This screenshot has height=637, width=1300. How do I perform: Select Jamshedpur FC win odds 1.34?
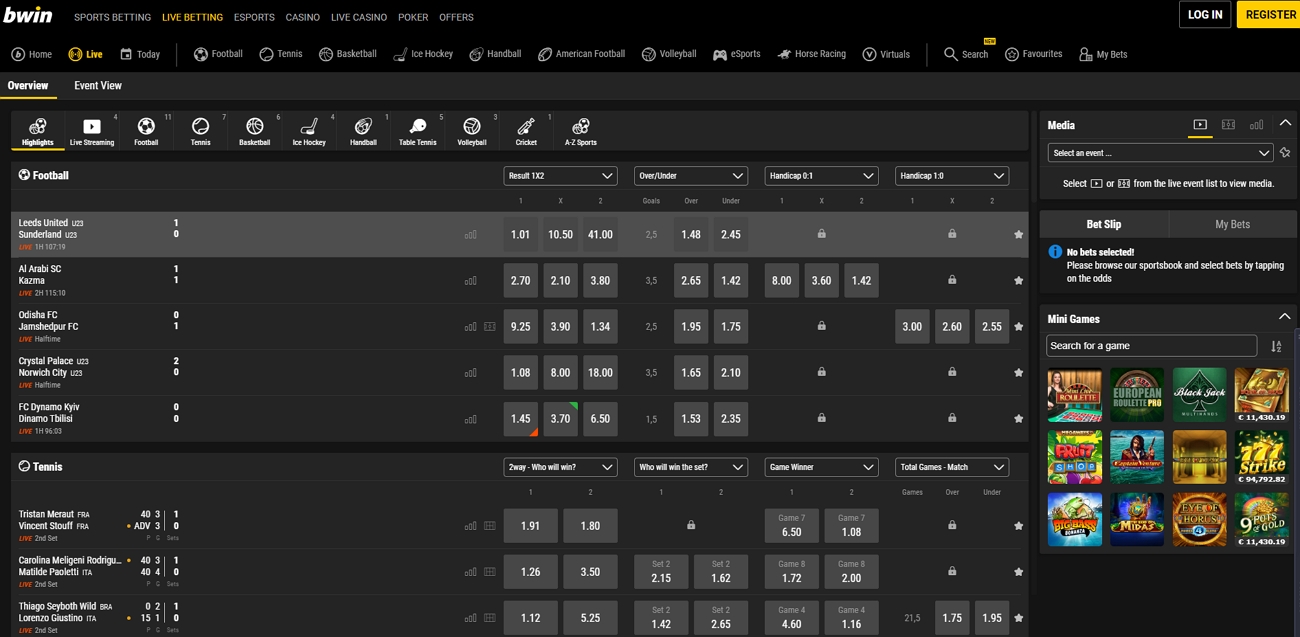coord(600,327)
